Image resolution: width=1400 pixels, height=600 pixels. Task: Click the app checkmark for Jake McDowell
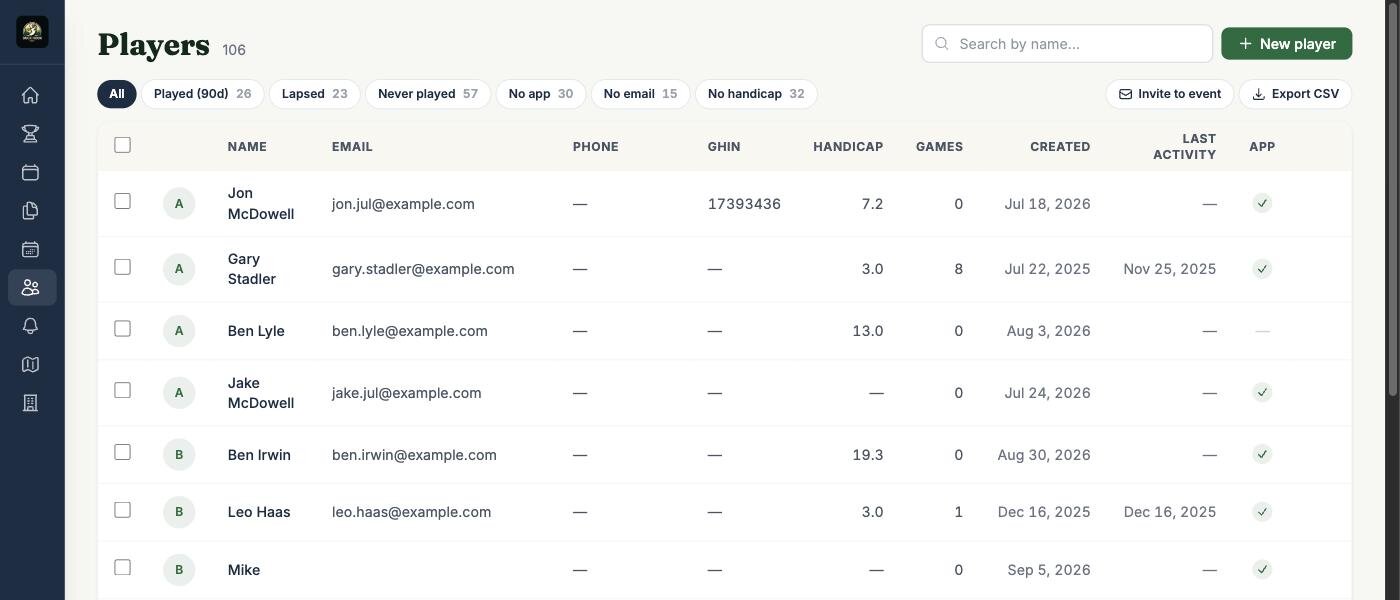coord(1262,393)
